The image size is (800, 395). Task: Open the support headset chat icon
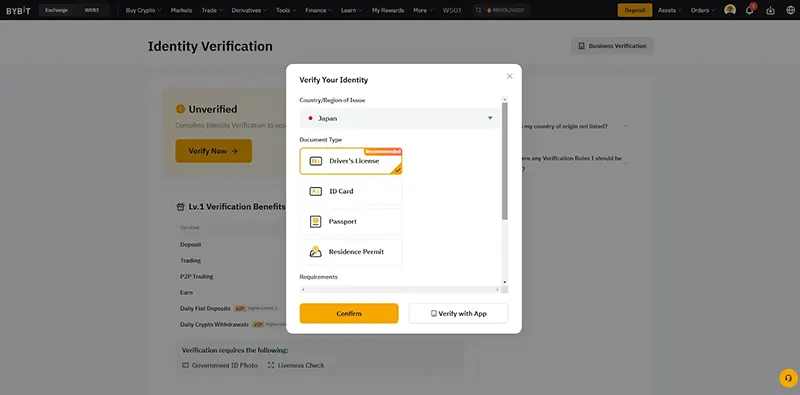point(788,378)
